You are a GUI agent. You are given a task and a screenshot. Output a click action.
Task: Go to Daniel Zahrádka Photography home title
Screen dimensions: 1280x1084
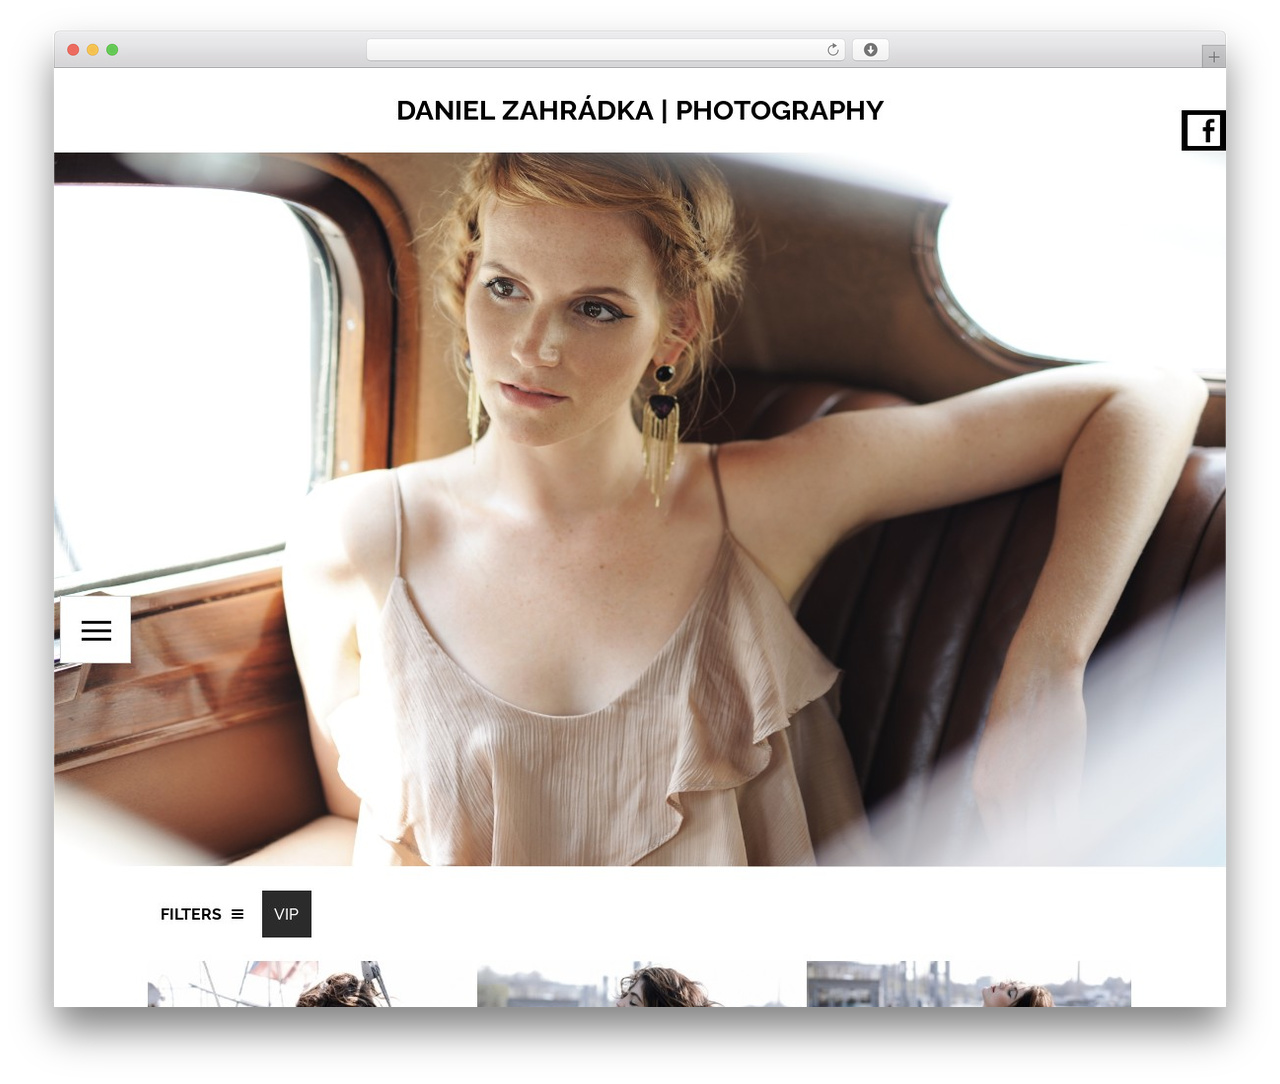[x=640, y=110]
